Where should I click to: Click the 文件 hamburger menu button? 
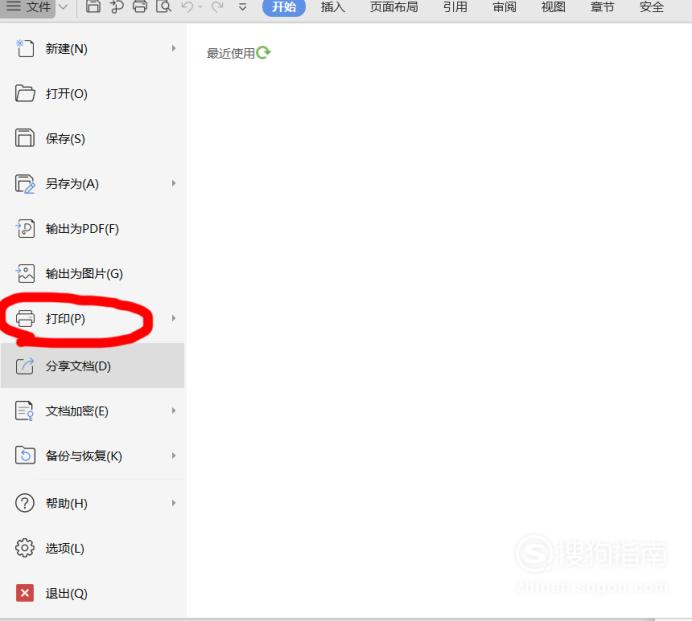[x=27, y=7]
